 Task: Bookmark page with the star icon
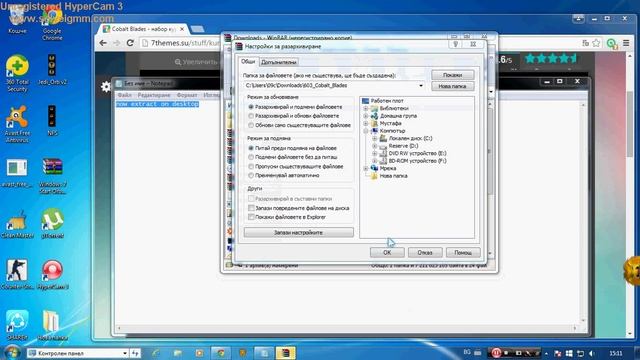[x=596, y=43]
